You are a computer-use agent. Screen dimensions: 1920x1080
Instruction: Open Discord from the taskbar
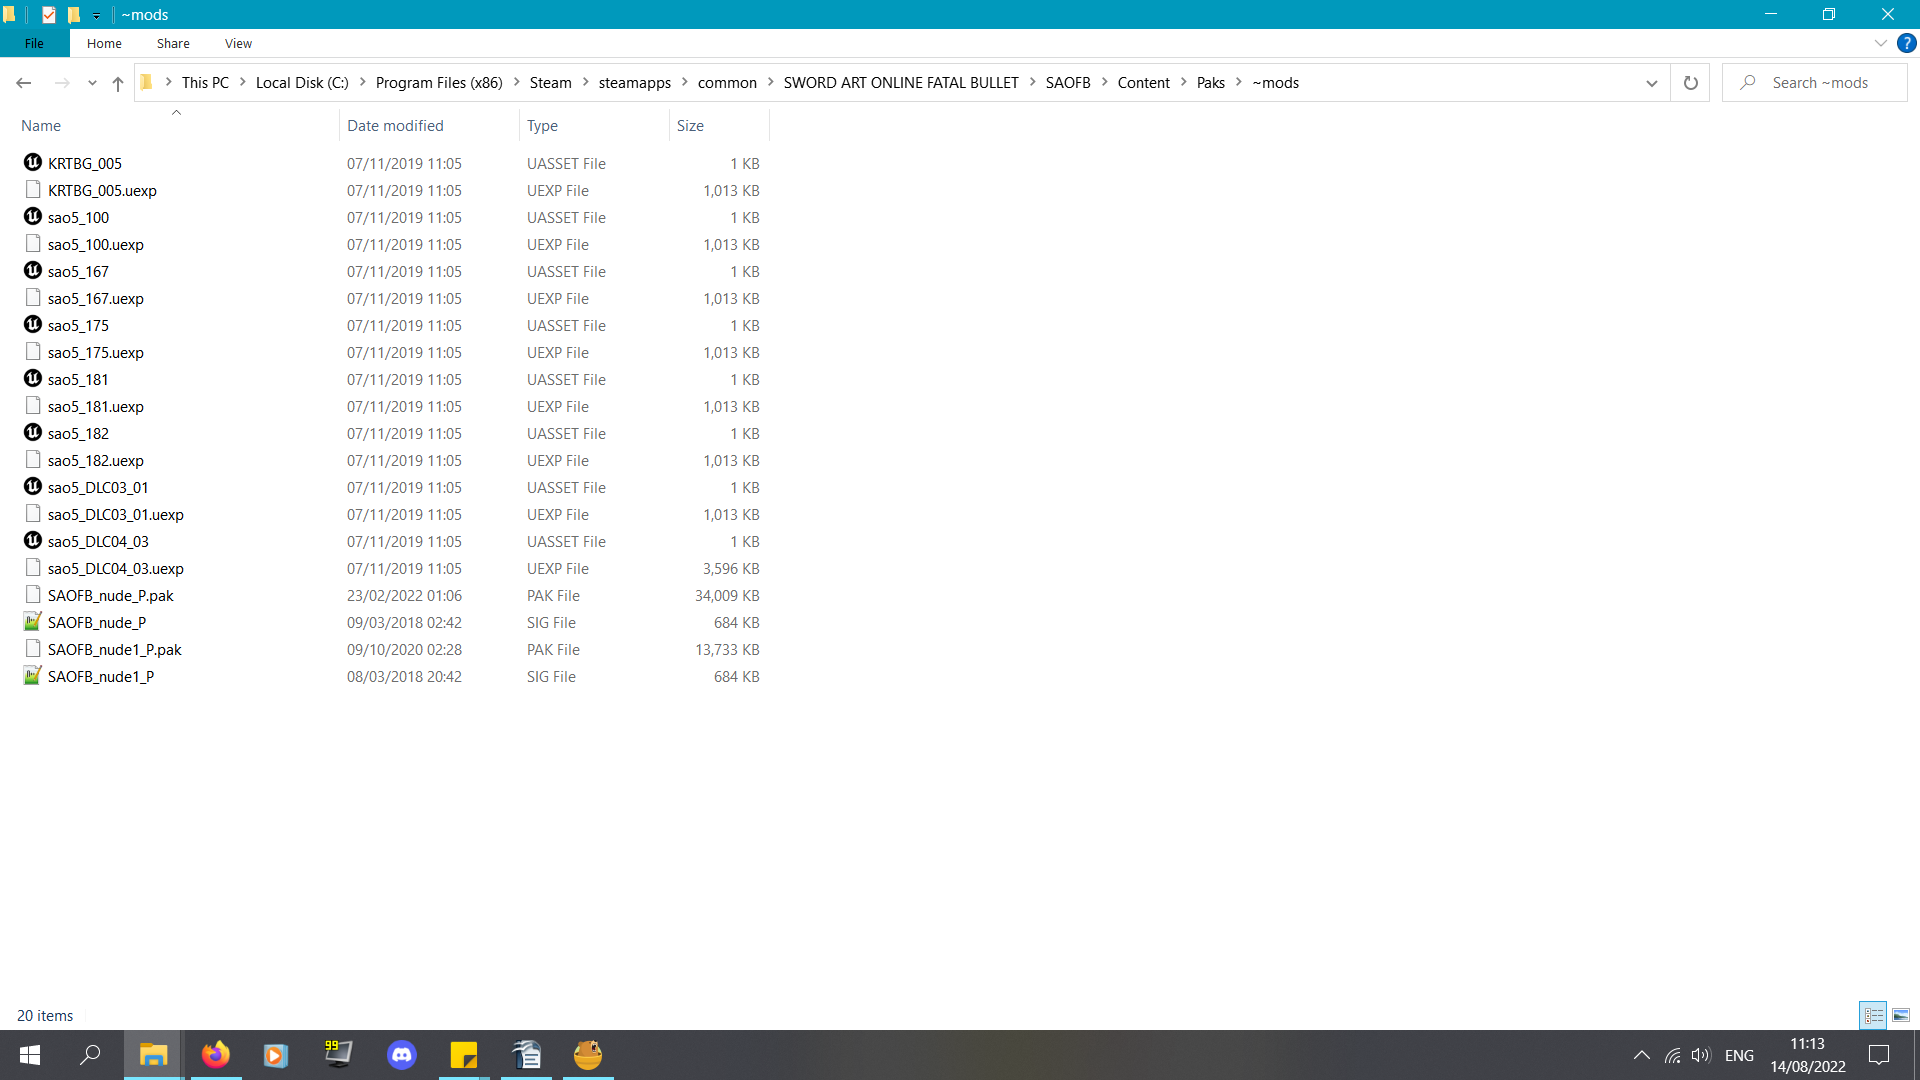click(x=401, y=1055)
